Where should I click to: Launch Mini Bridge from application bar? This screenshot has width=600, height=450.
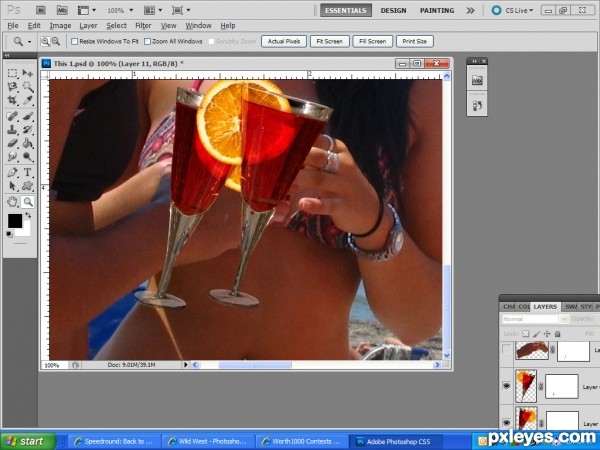[62, 10]
